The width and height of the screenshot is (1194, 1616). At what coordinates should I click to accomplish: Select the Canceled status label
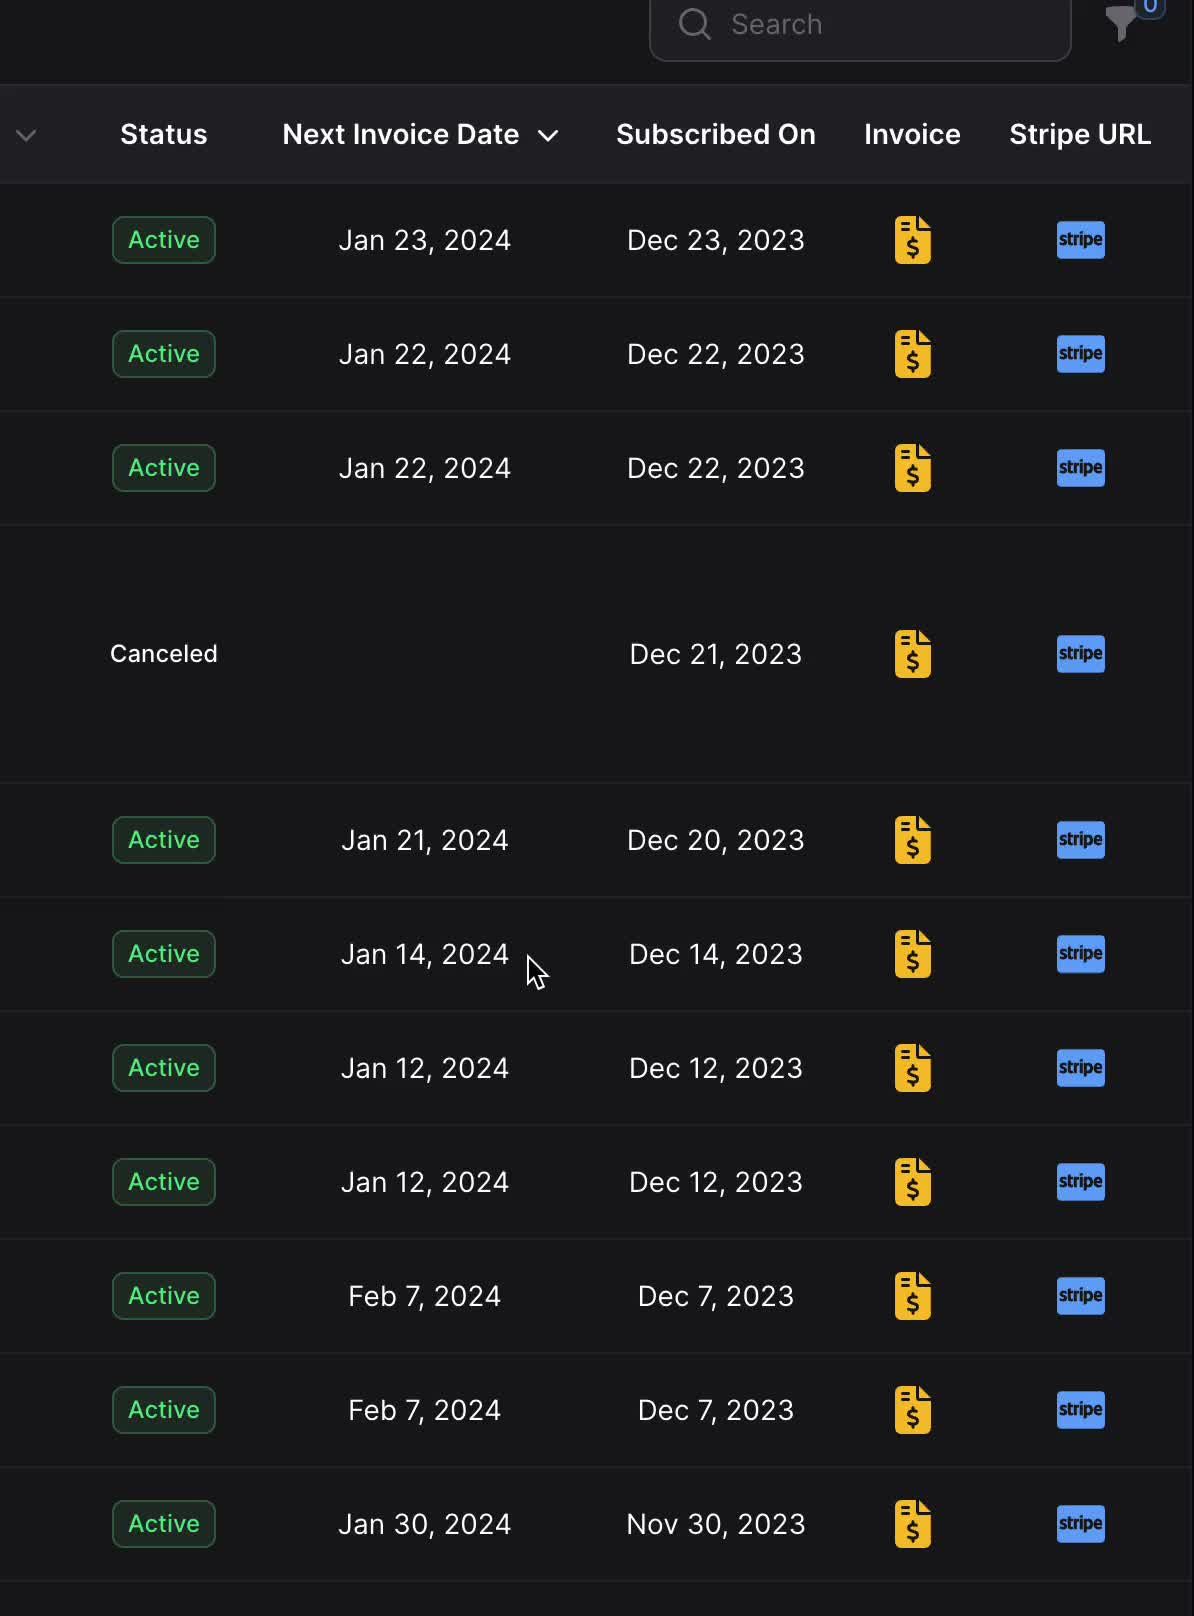pyautogui.click(x=163, y=654)
